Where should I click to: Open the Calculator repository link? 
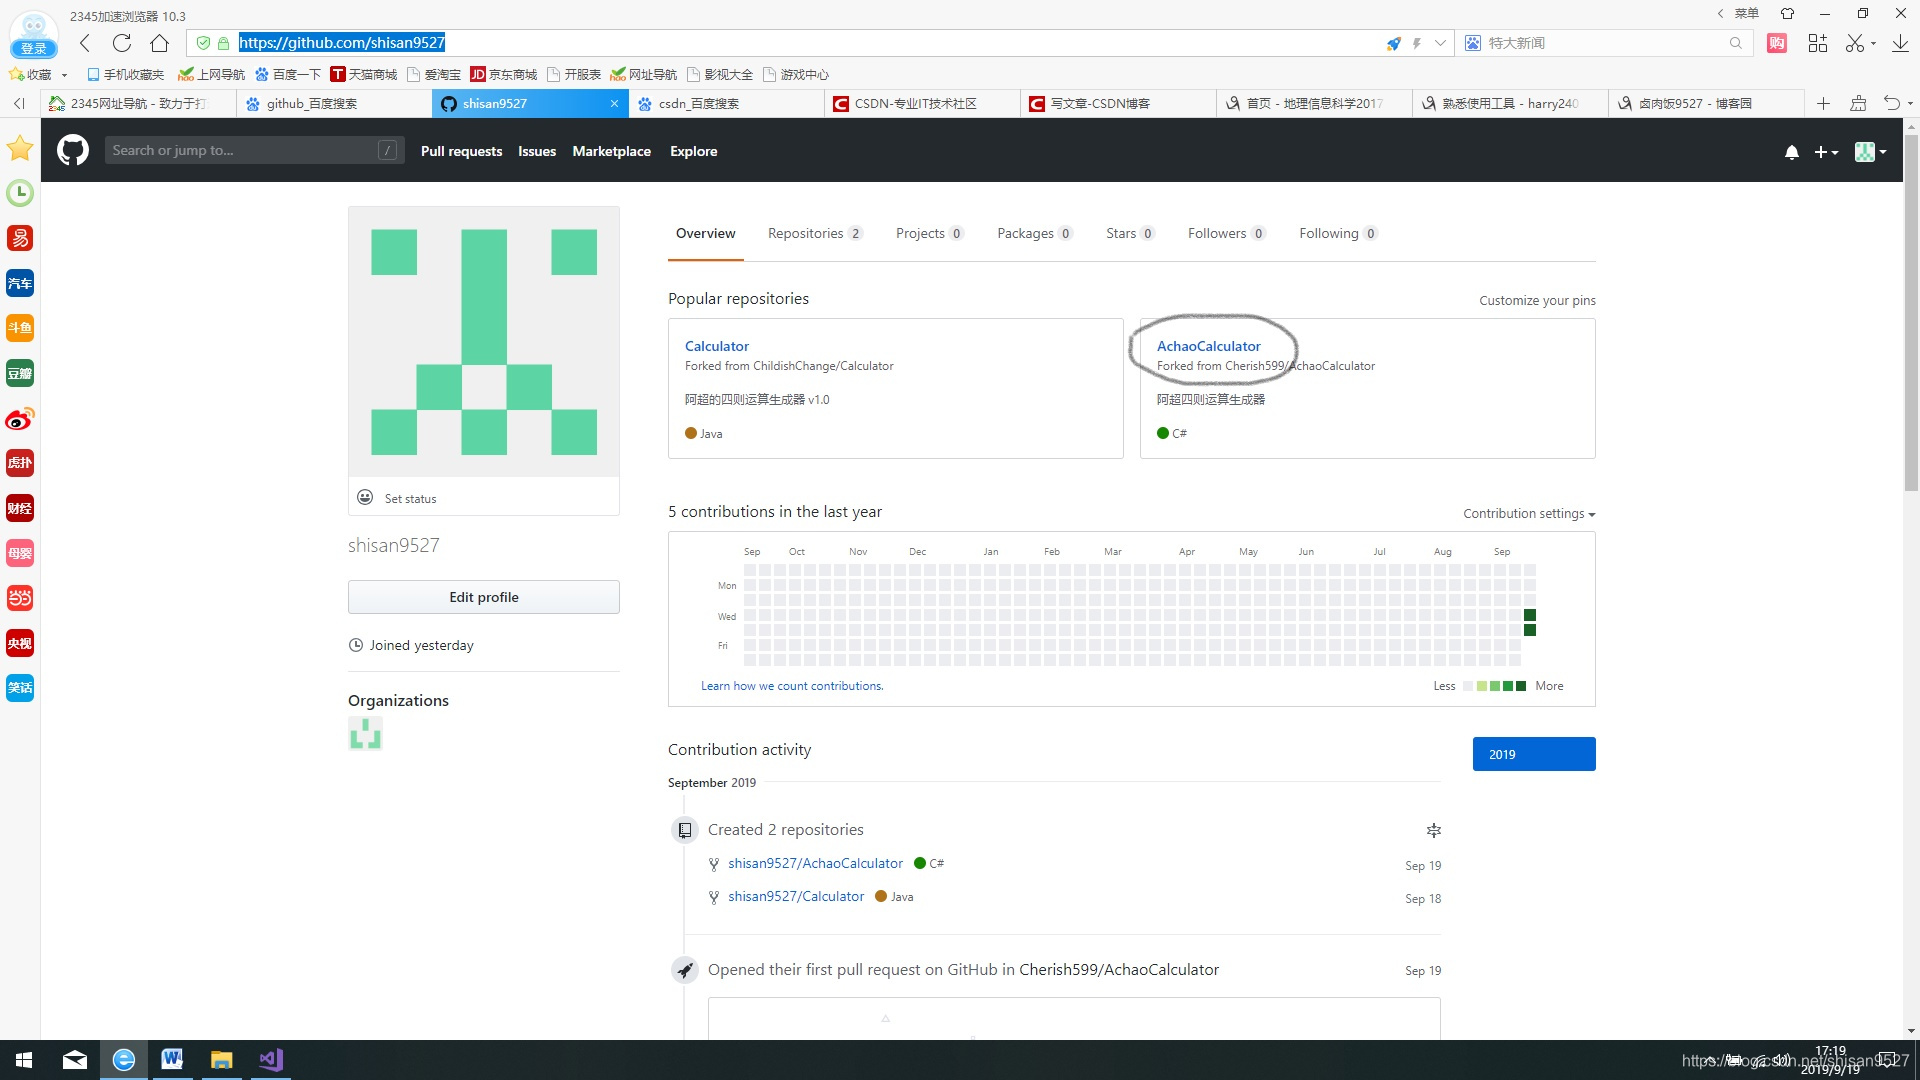tap(716, 346)
